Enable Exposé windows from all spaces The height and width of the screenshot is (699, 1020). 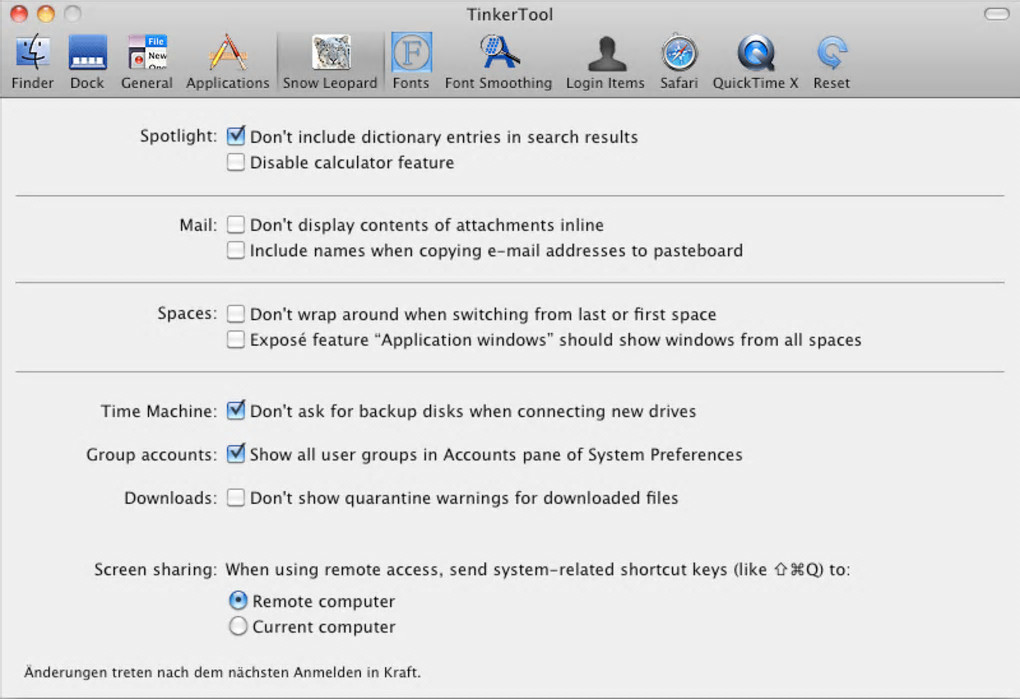[235, 339]
